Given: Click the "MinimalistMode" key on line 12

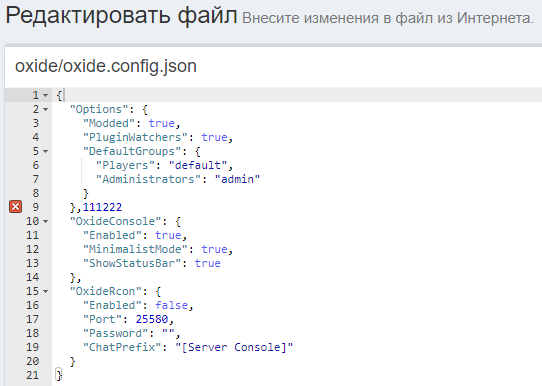Looking at the screenshot, I should click(x=135, y=249).
